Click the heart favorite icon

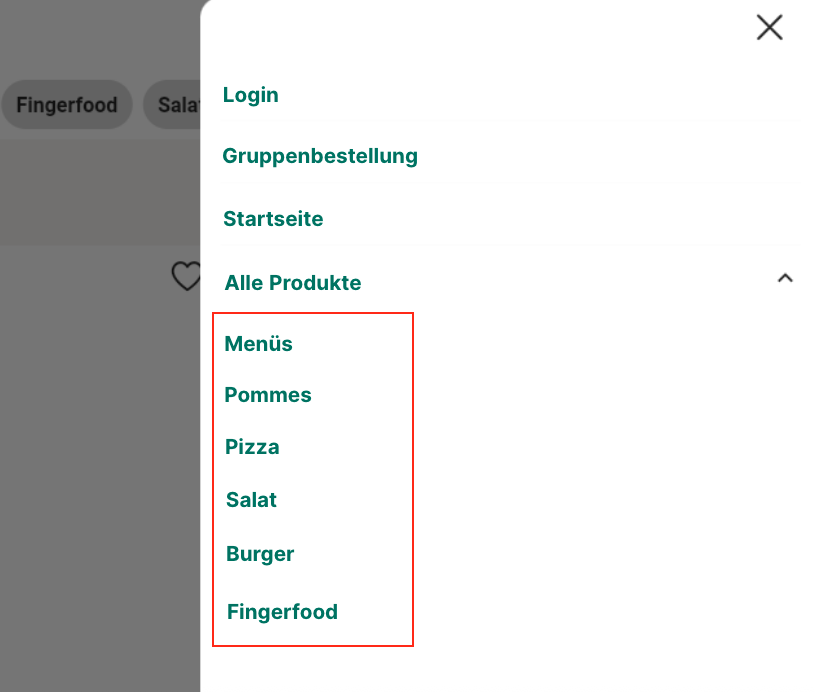[x=186, y=276]
